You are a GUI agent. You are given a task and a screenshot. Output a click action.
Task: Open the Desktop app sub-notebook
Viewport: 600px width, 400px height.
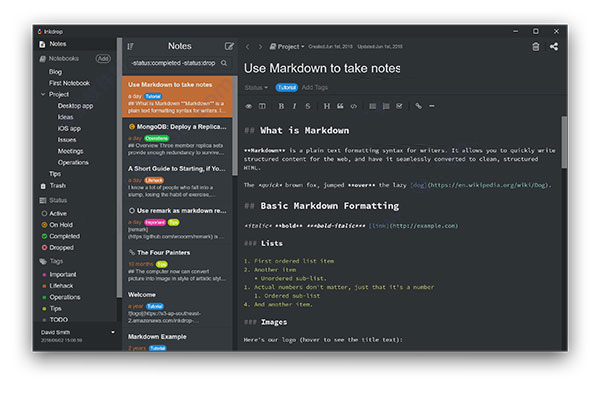75,106
